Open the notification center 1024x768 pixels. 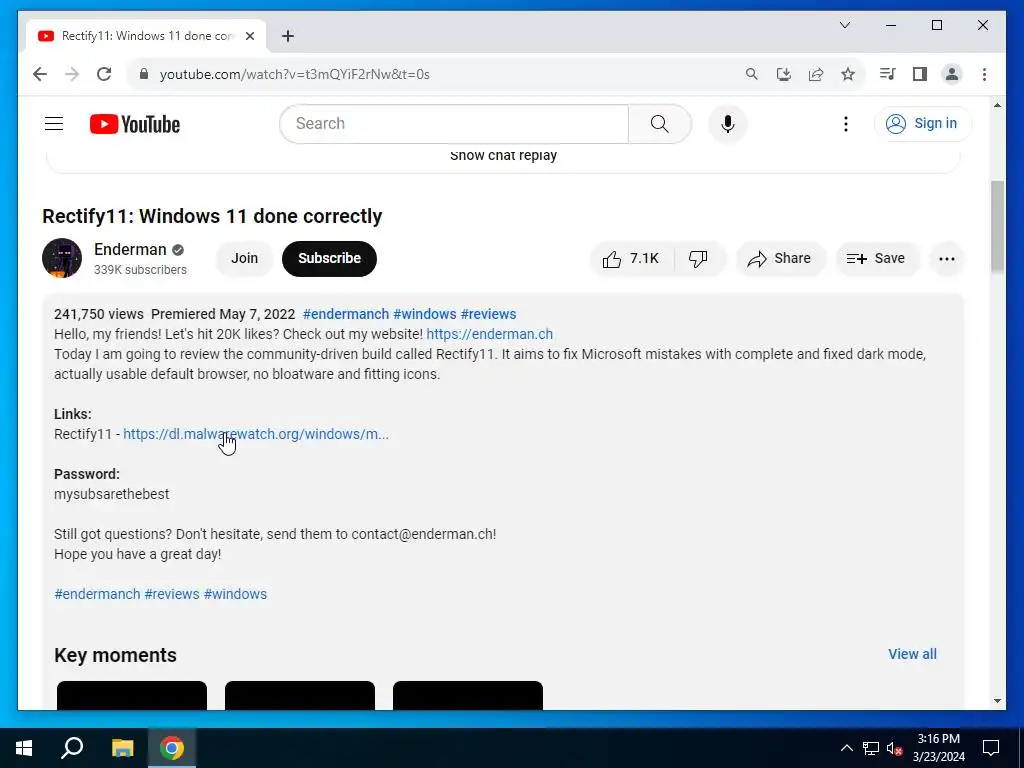click(991, 748)
